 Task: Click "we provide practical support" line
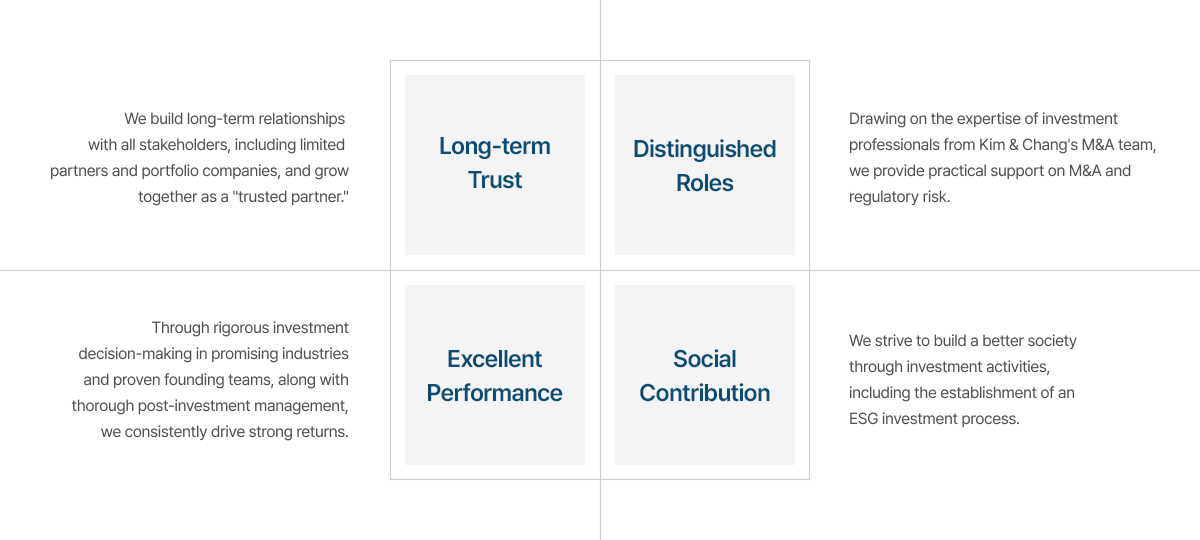tap(990, 170)
